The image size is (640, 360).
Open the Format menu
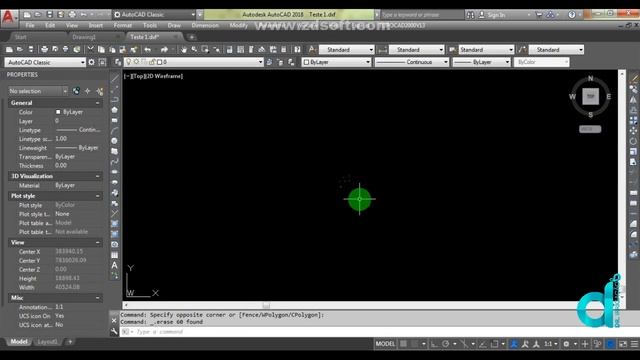tap(122, 25)
